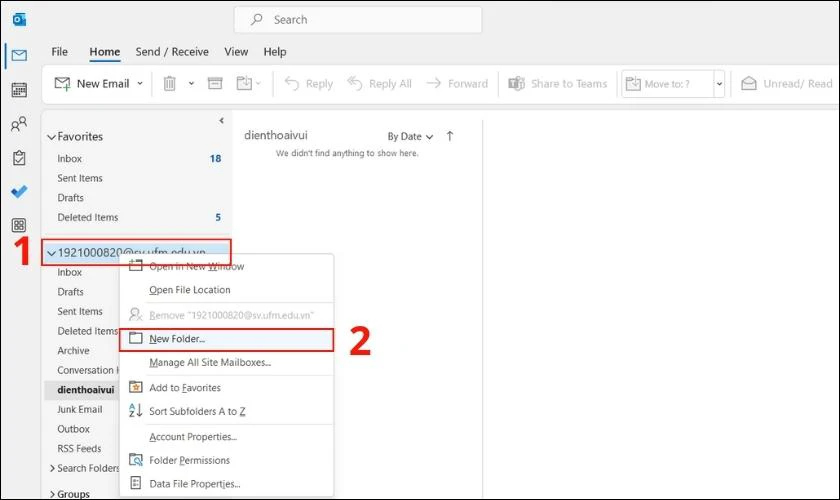Image resolution: width=840 pixels, height=500 pixels.
Task: Expand the Search Folders tree item
Action: tap(52, 468)
